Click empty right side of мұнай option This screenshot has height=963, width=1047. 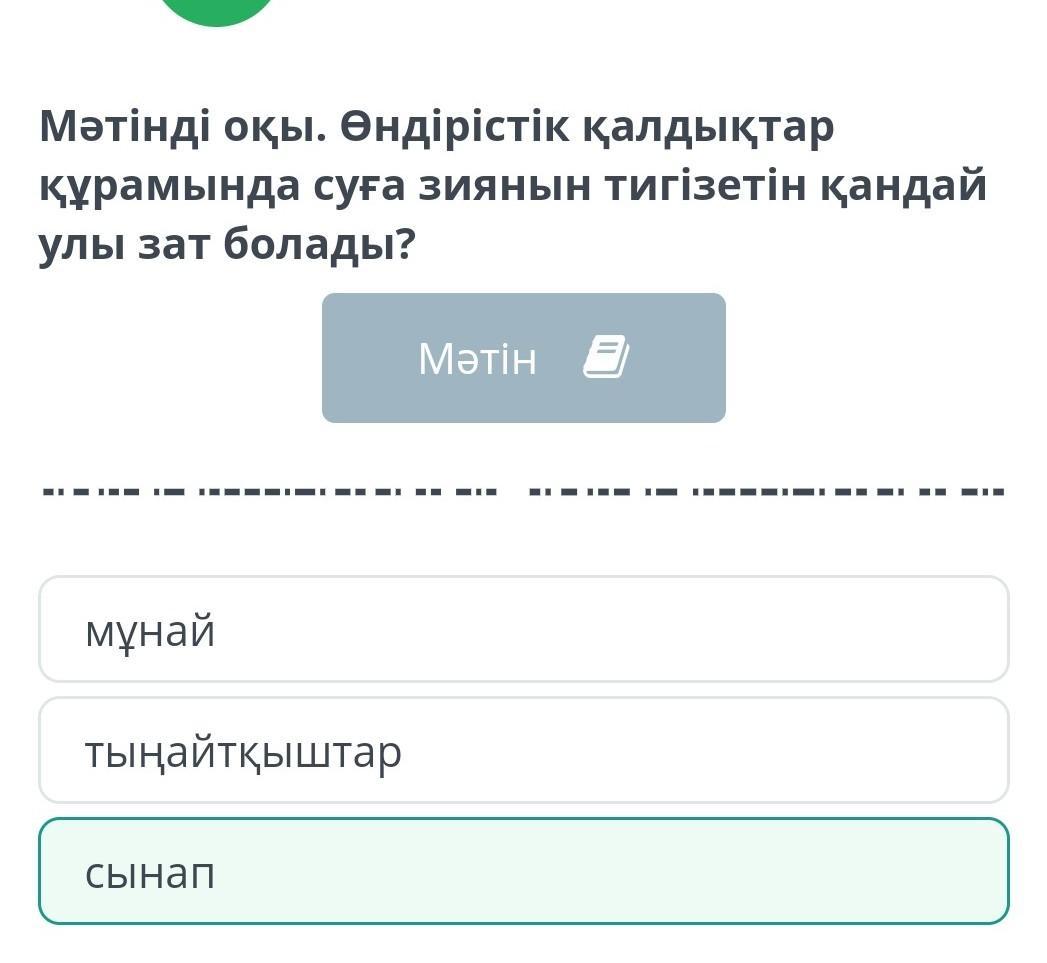[800, 629]
